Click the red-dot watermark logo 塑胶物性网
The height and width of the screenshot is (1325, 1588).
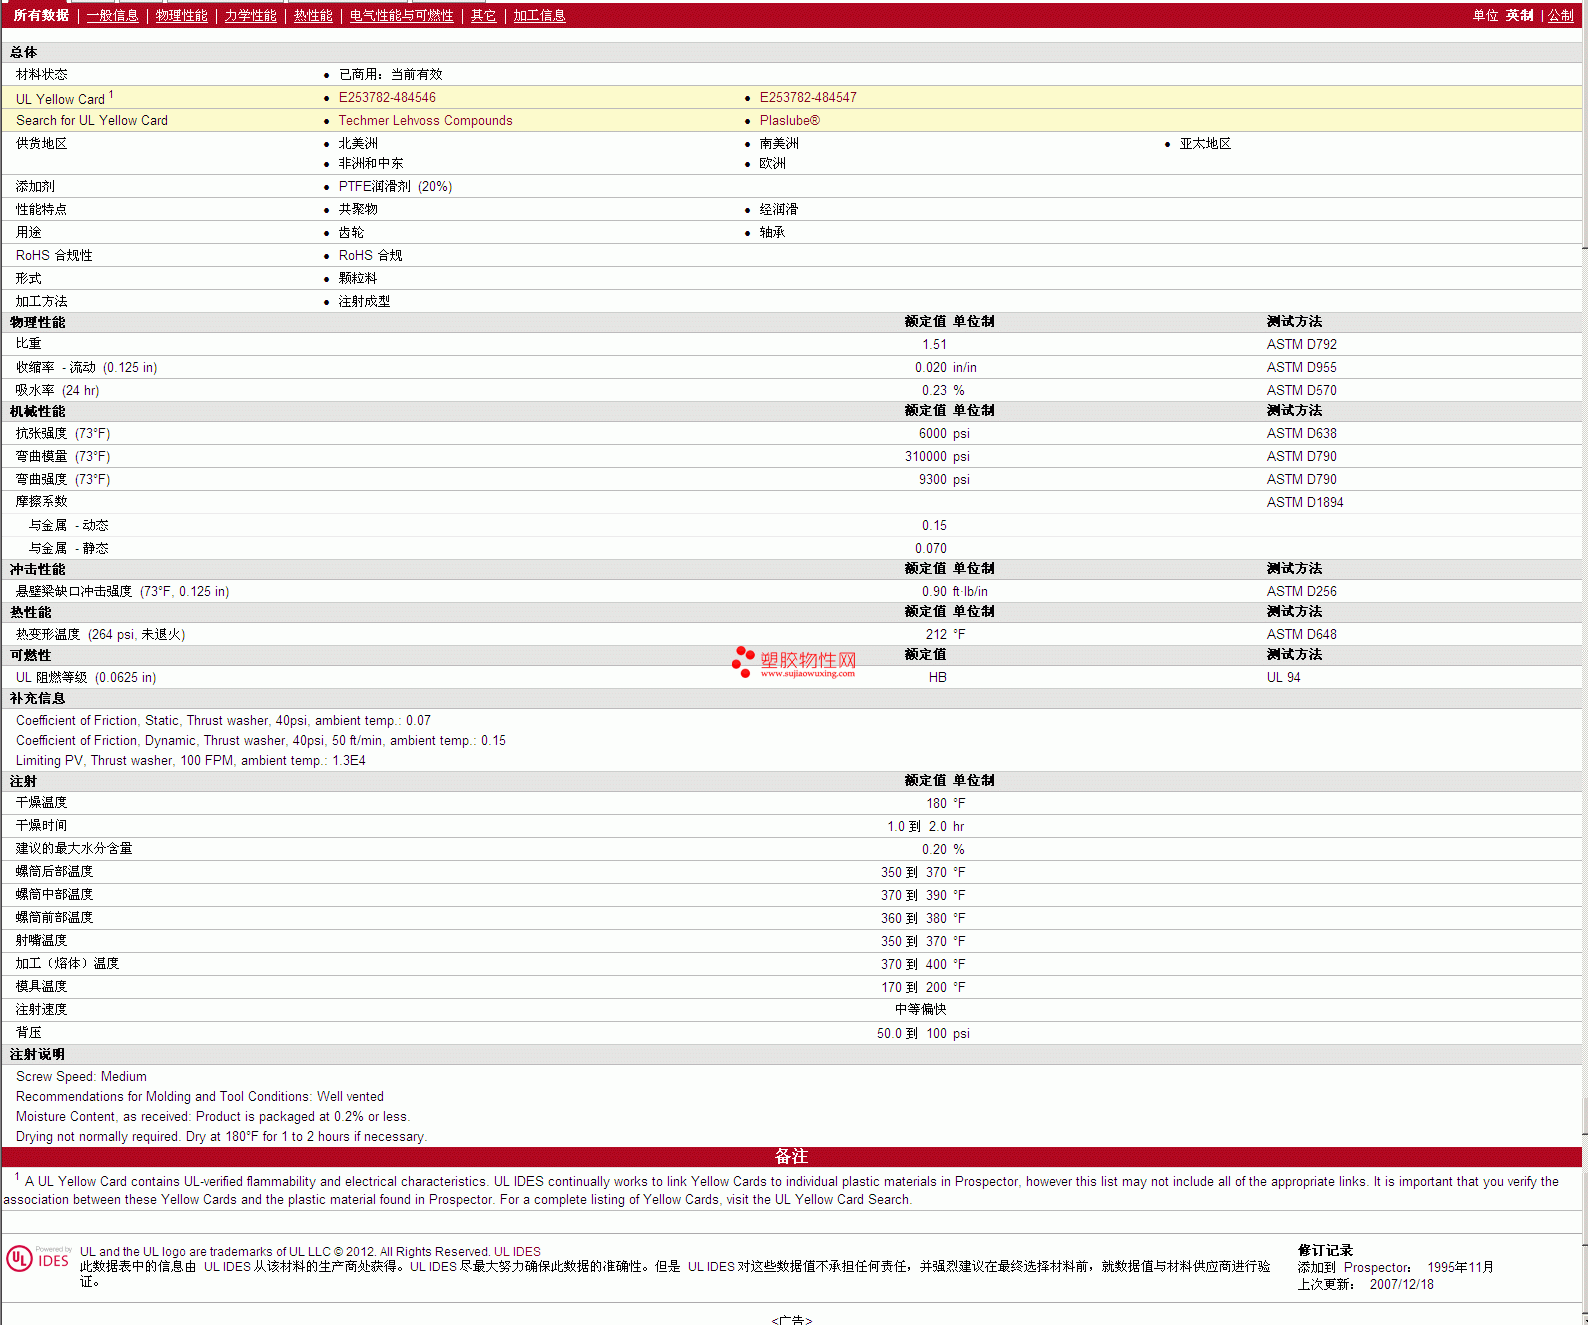tap(793, 660)
